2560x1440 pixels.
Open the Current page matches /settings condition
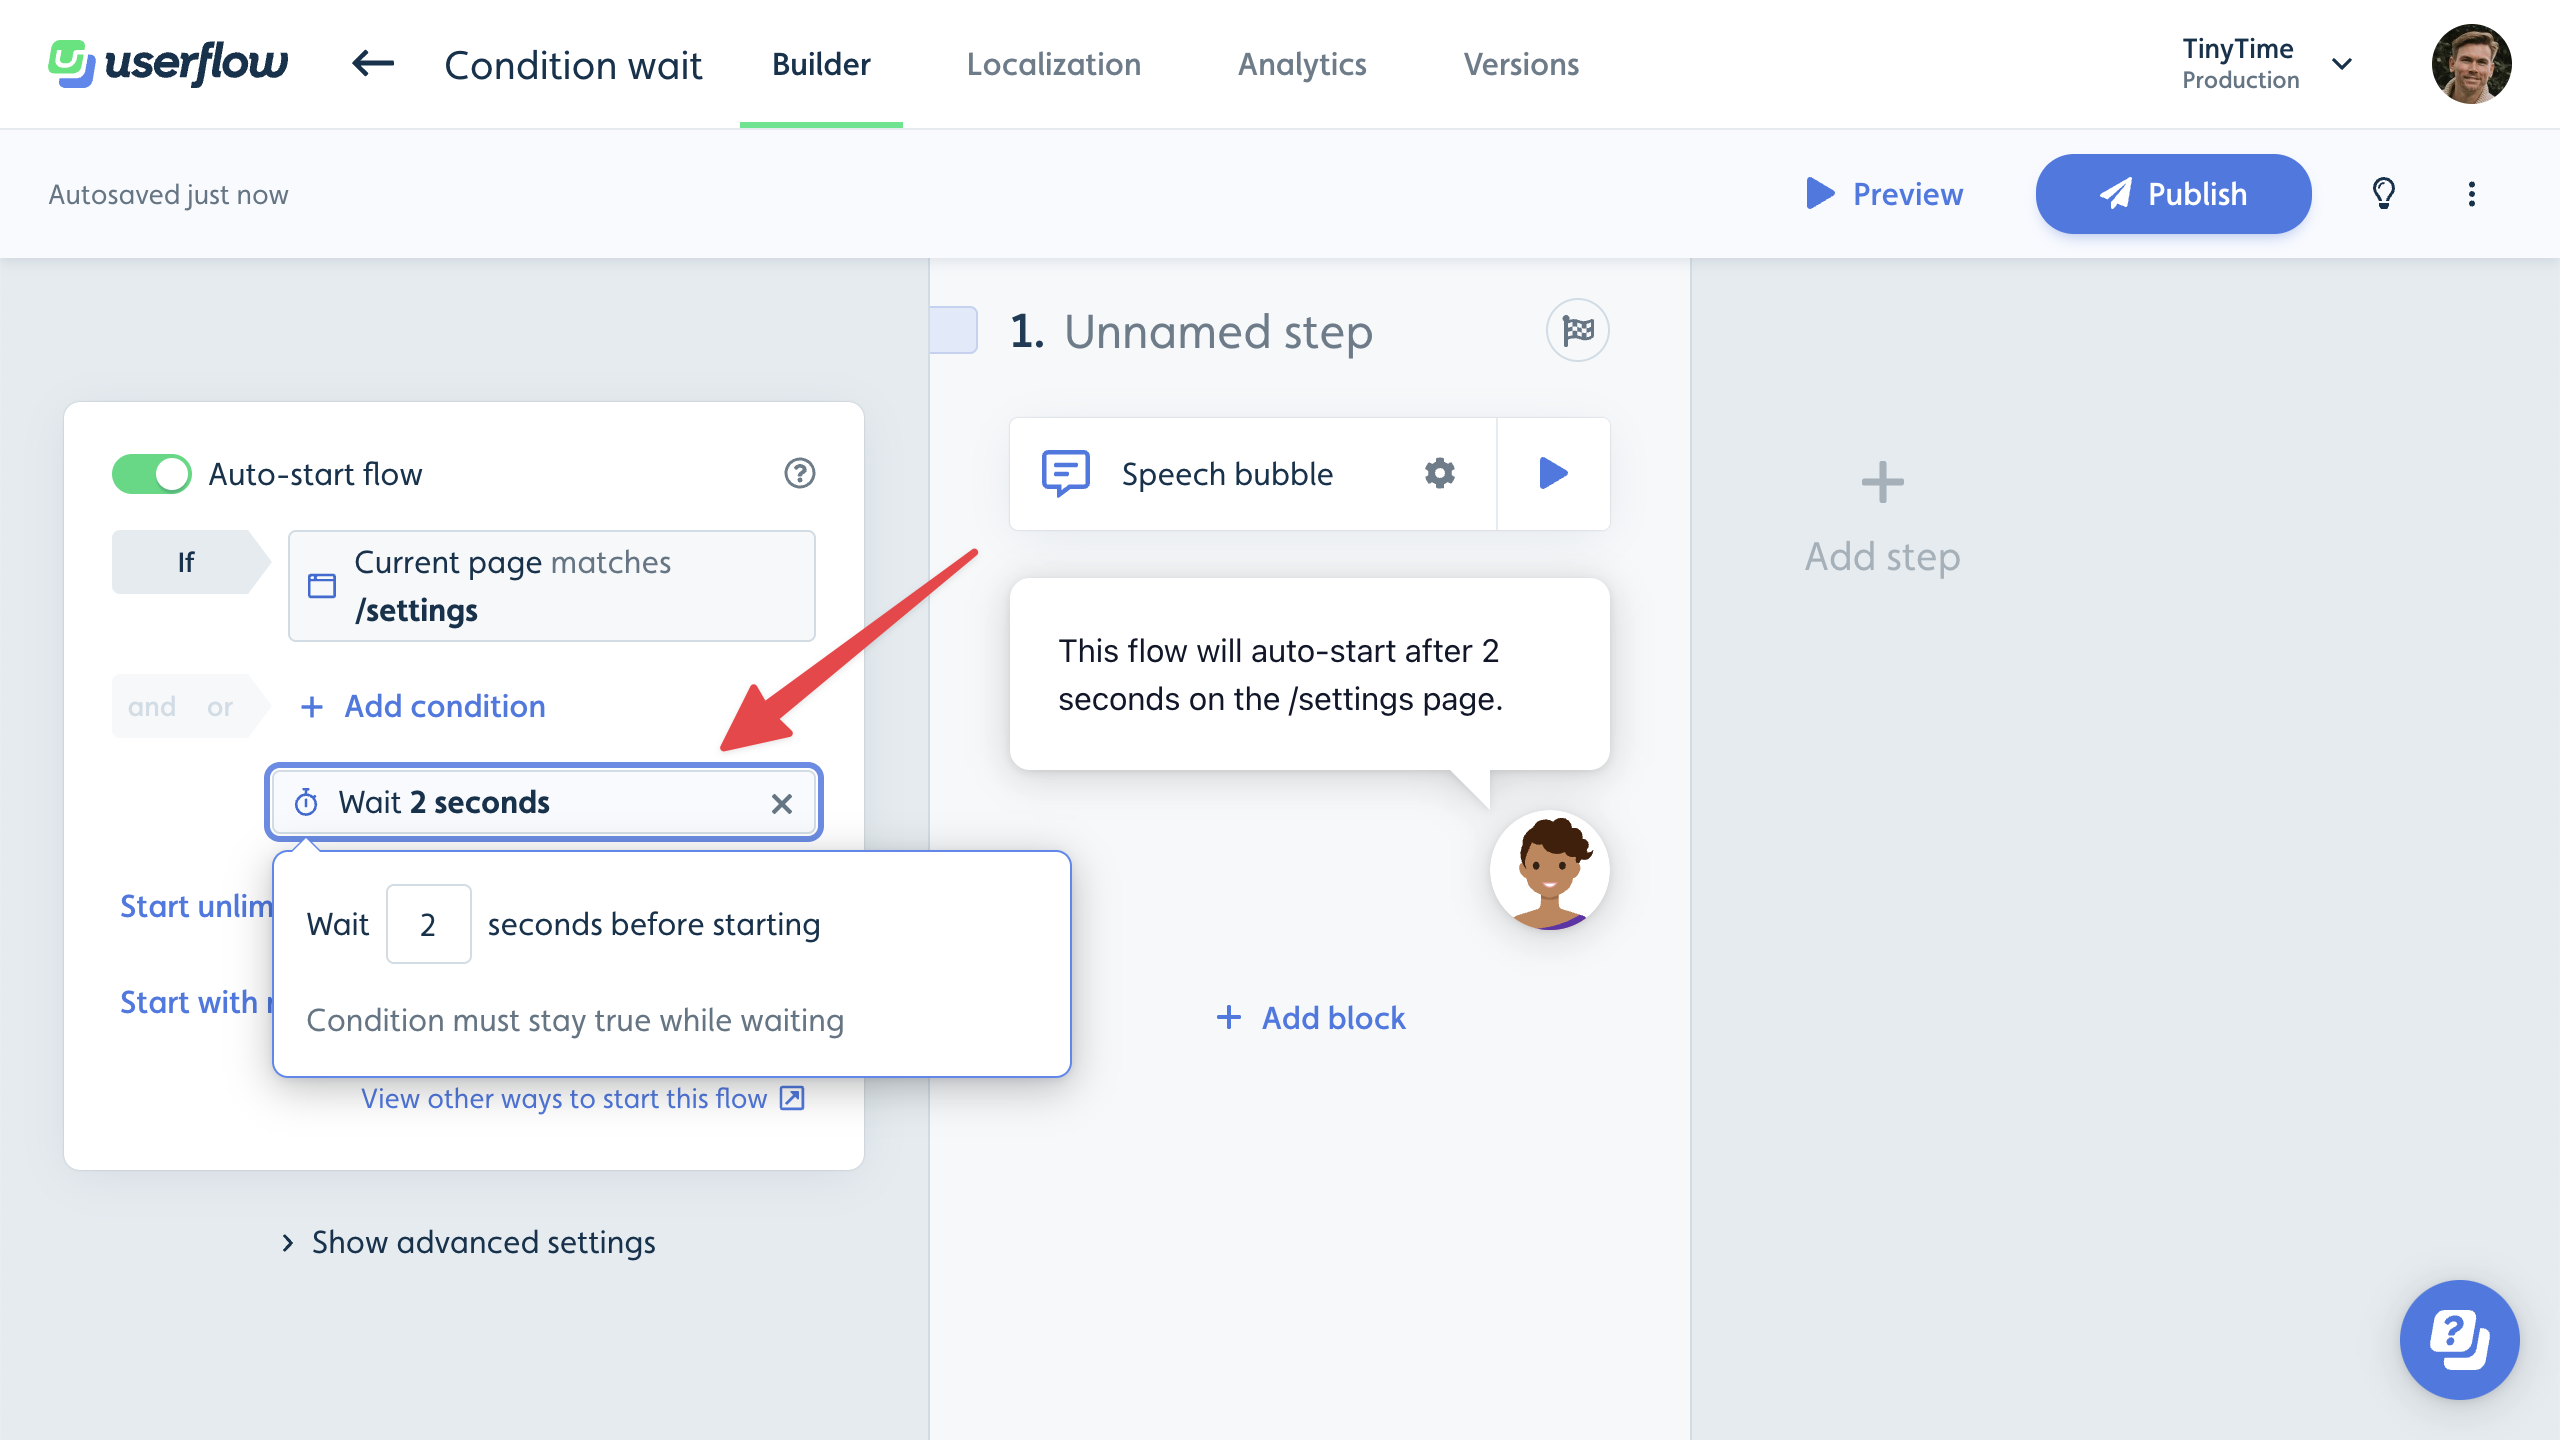(x=552, y=586)
